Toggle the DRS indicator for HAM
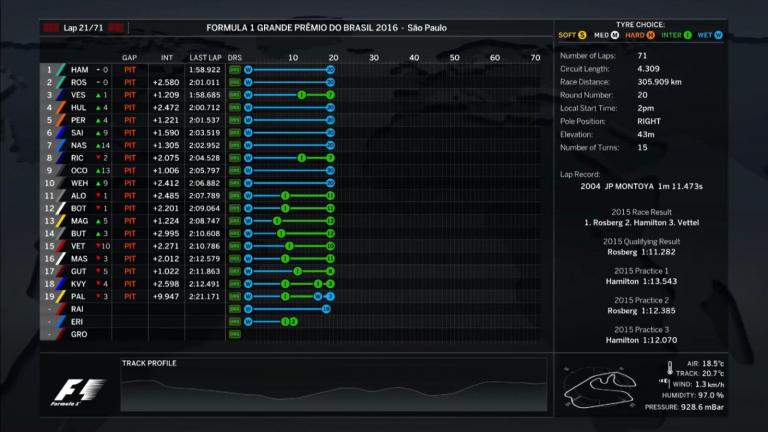 234,70
